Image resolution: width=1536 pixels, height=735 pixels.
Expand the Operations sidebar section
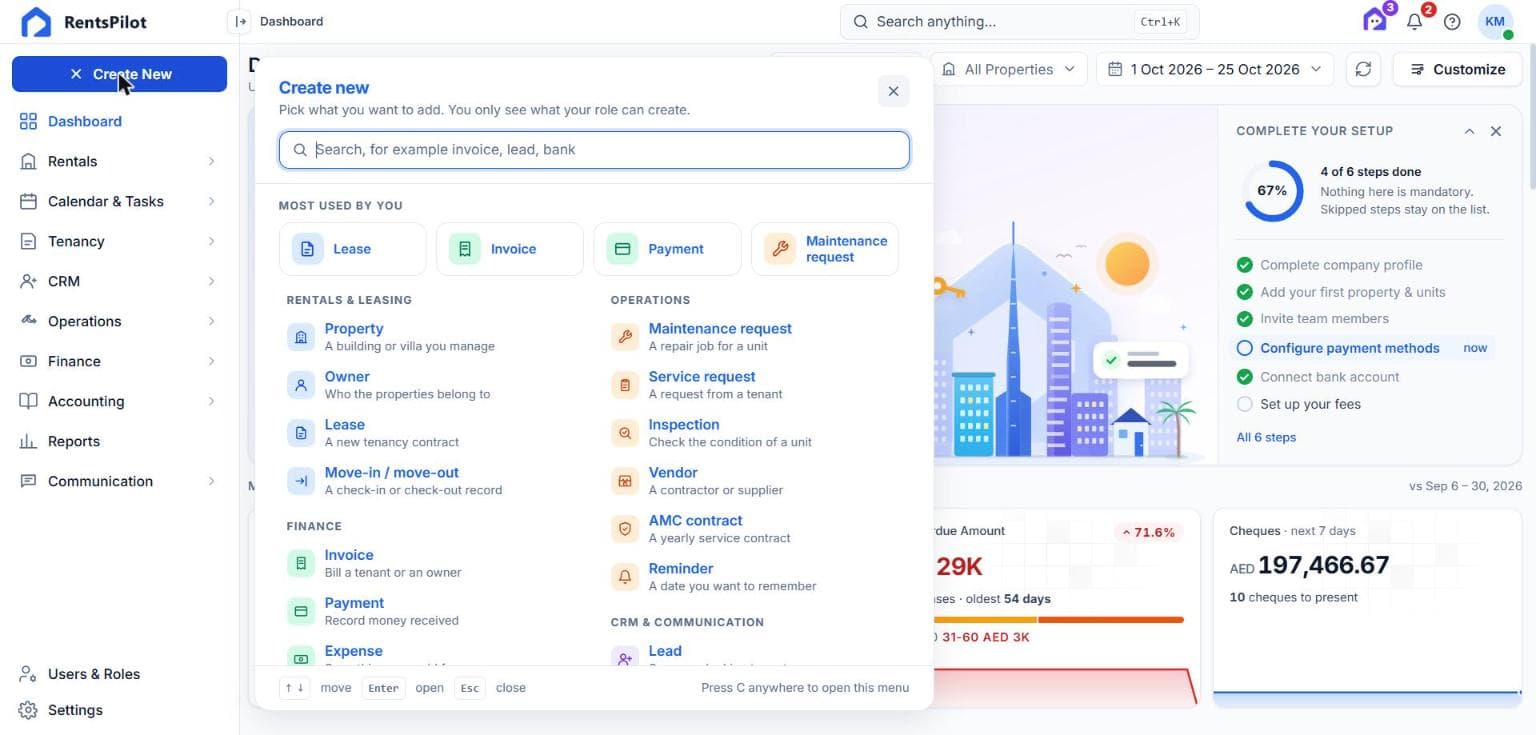click(119, 321)
